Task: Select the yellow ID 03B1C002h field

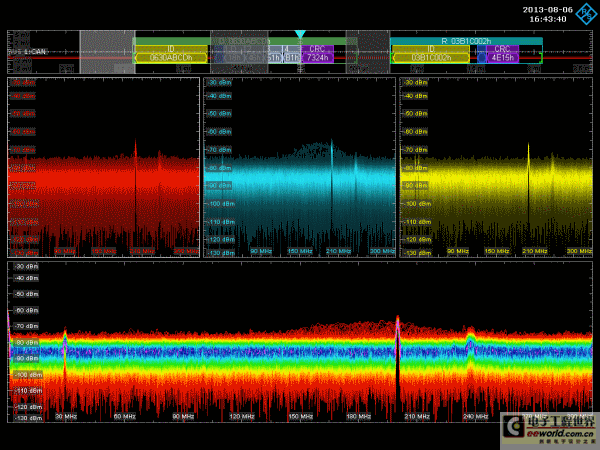Action: point(430,54)
